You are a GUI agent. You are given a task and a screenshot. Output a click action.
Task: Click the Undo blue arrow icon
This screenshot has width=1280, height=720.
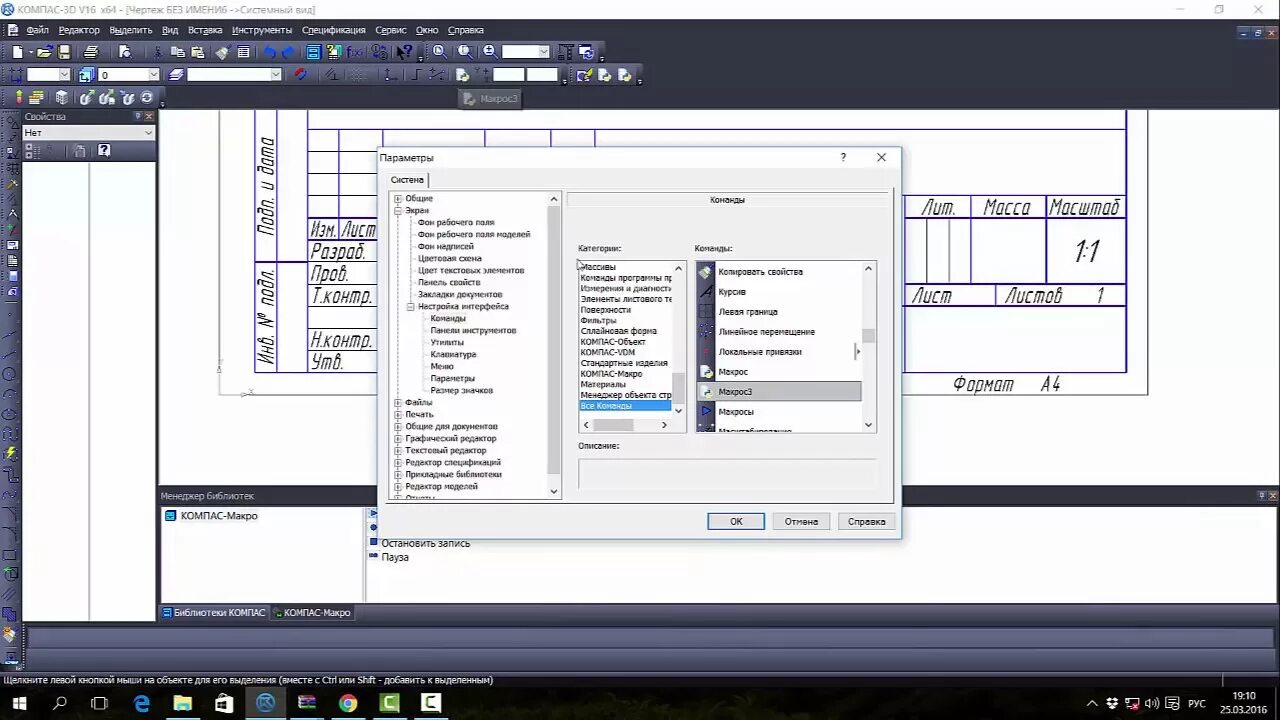pos(269,52)
